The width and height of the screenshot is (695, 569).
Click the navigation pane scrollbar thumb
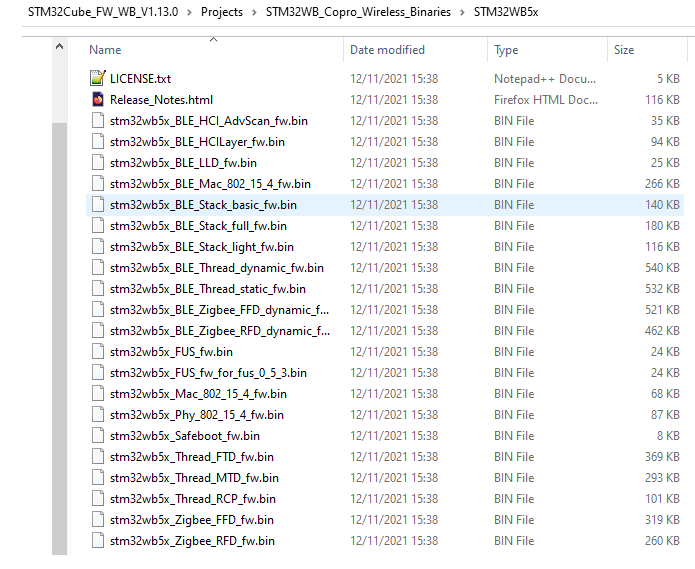click(59, 339)
